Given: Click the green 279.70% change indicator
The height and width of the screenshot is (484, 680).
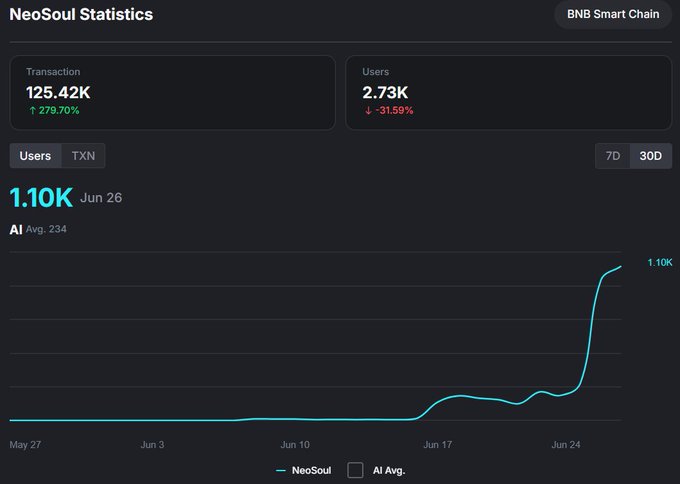Looking at the screenshot, I should tap(54, 110).
